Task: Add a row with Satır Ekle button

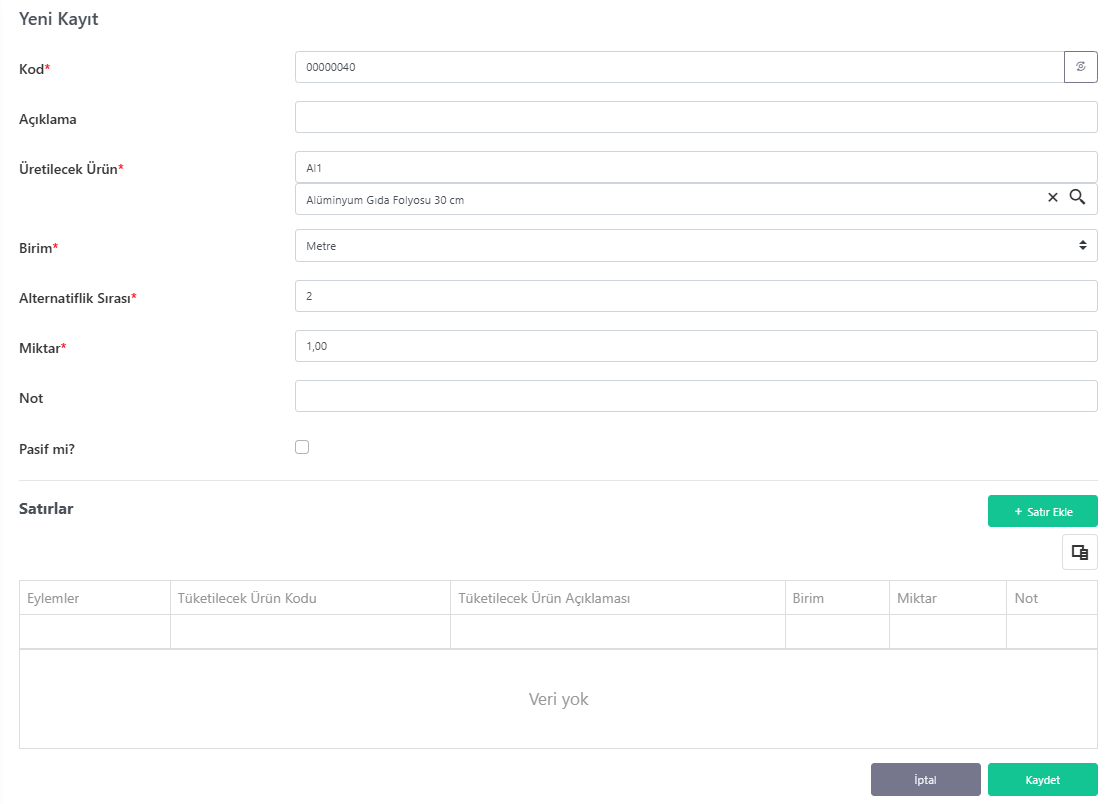Action: (x=1043, y=511)
